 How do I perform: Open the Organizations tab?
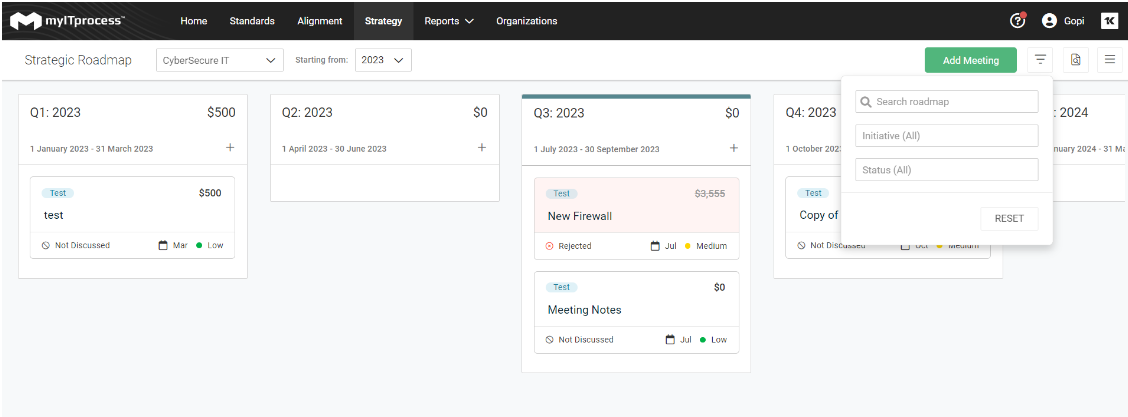[x=527, y=21]
